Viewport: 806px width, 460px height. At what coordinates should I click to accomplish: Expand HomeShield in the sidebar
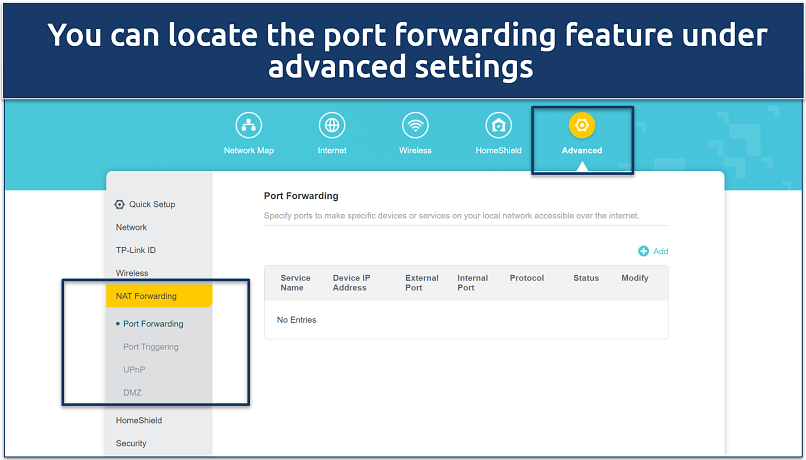(139, 420)
